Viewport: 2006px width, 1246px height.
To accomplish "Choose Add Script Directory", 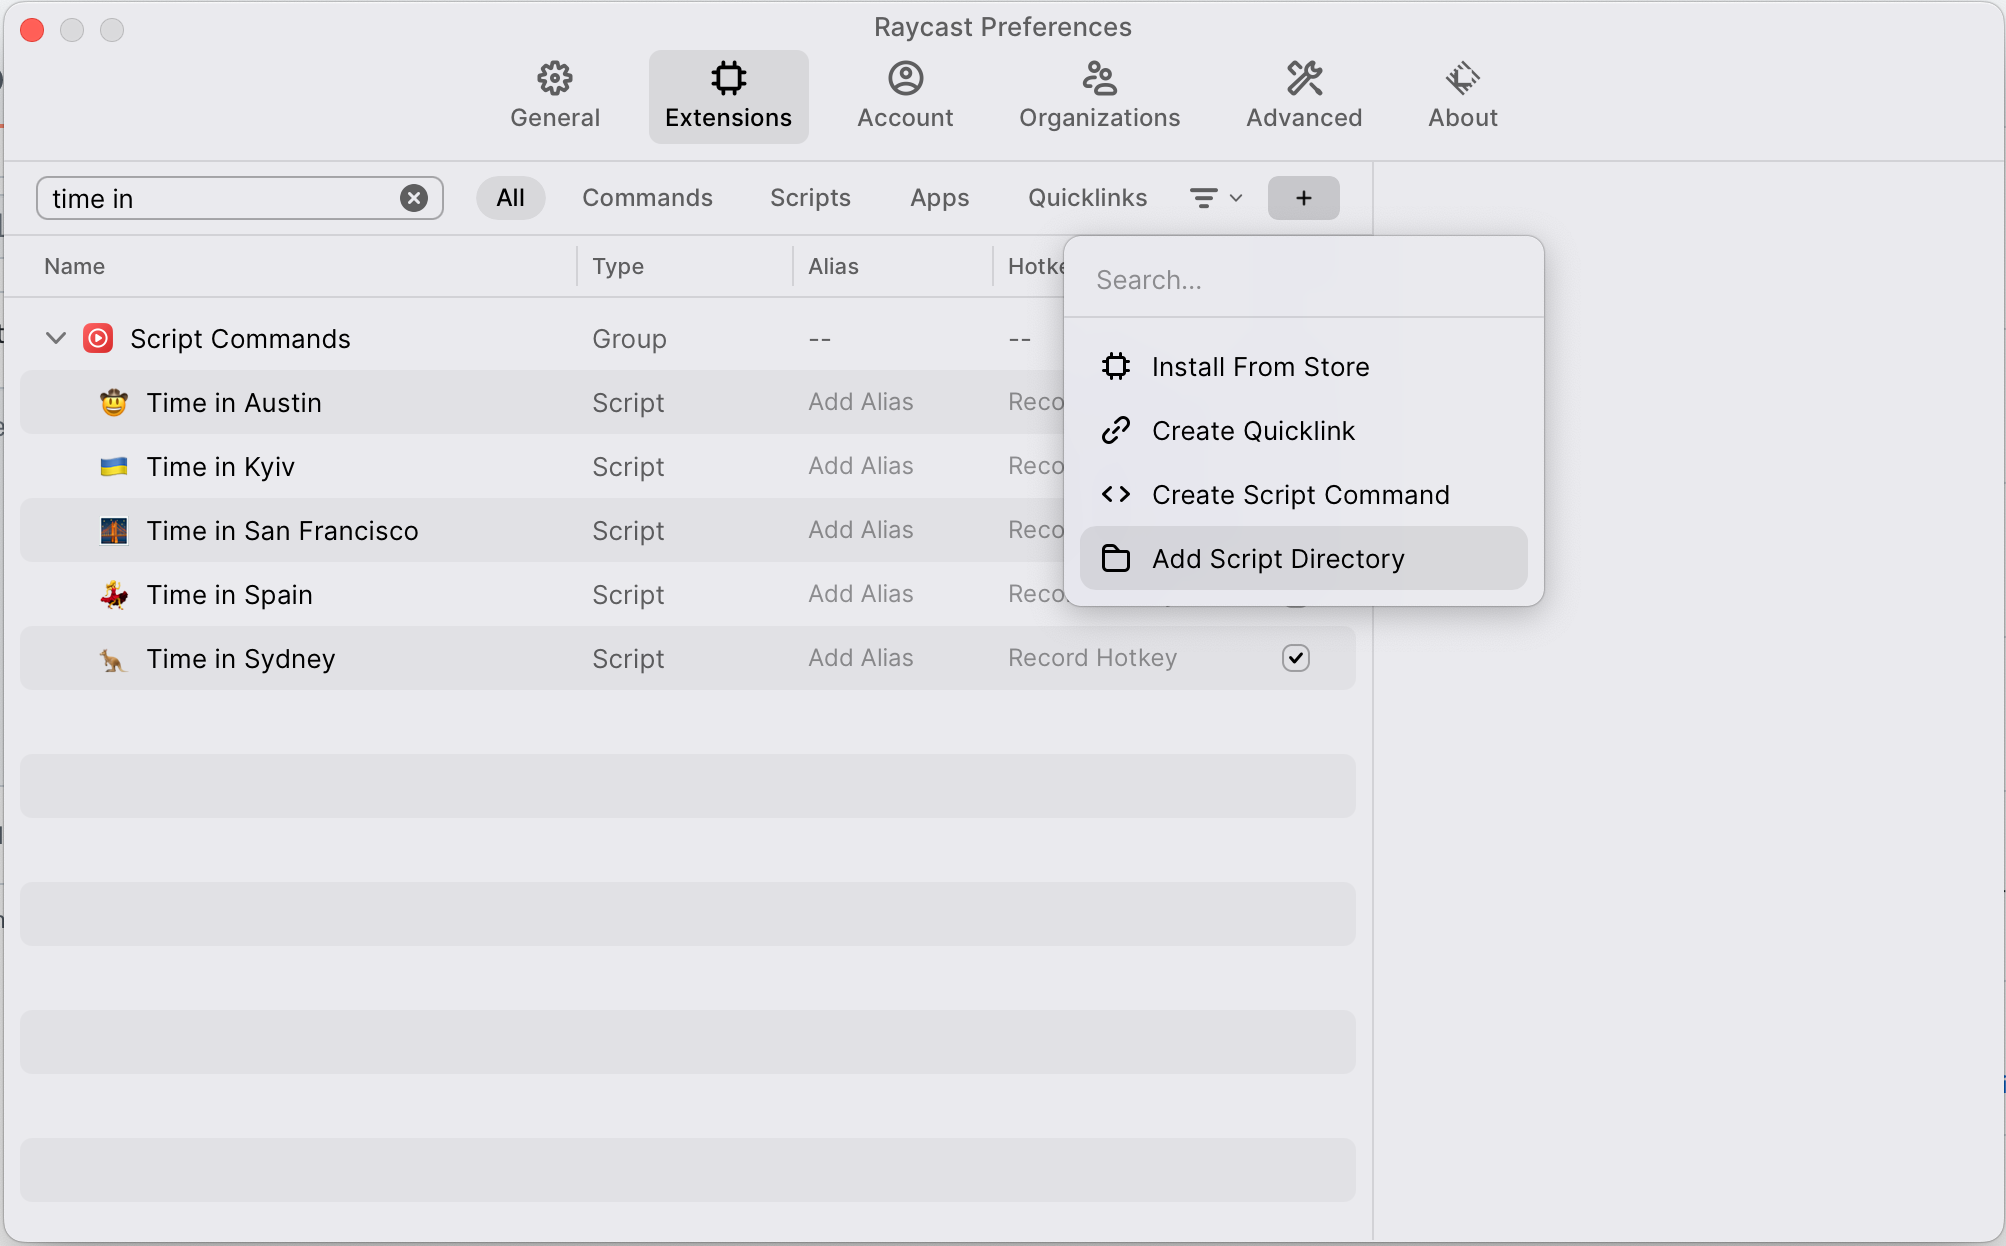I will point(1278,559).
